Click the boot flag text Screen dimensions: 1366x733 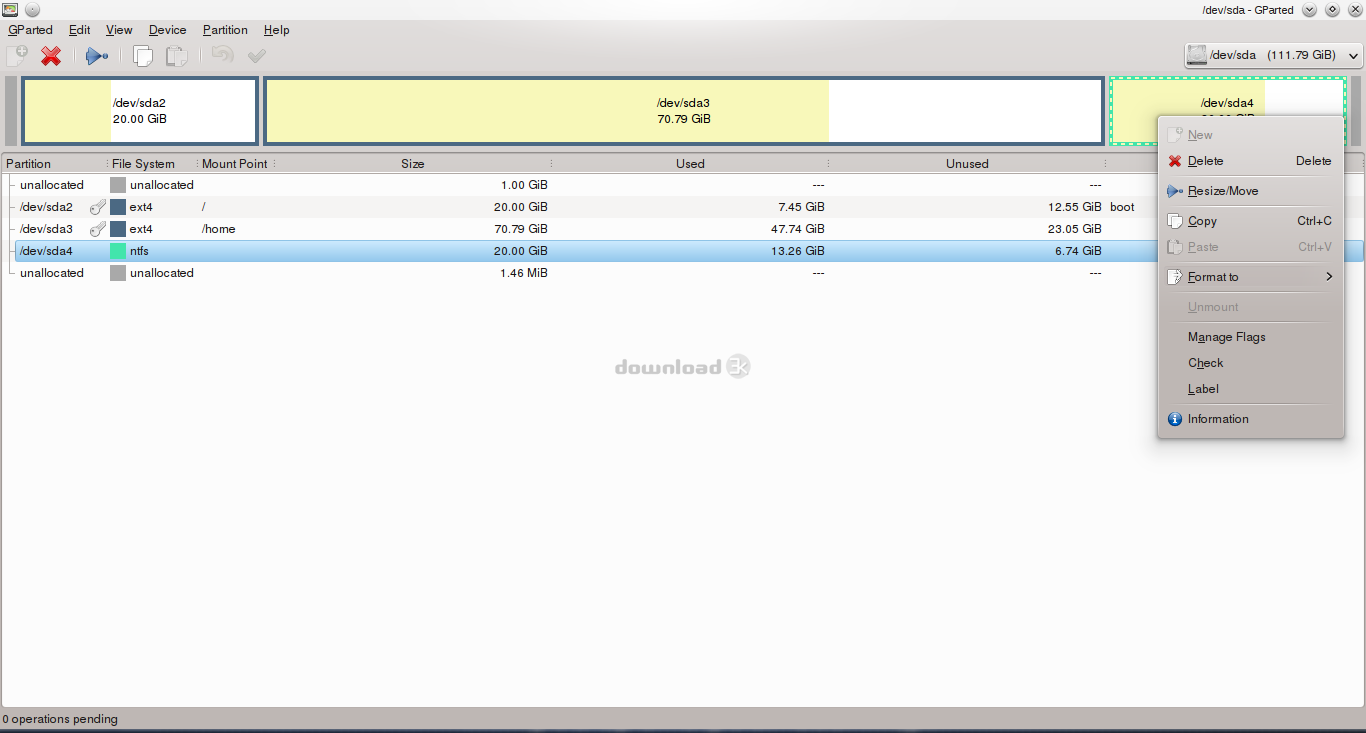pos(1122,207)
